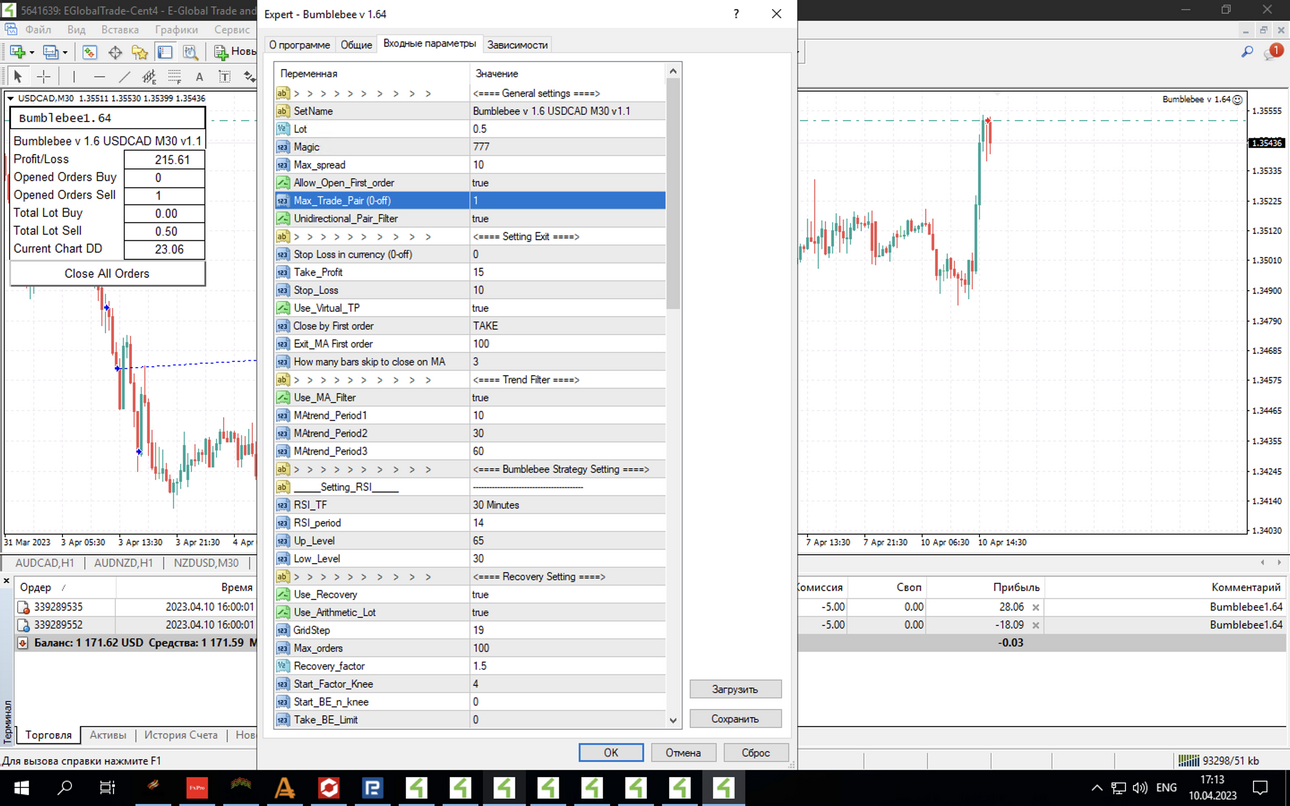The width and height of the screenshot is (1290, 806).
Task: Open Windows taskbar search
Action: click(x=65, y=788)
